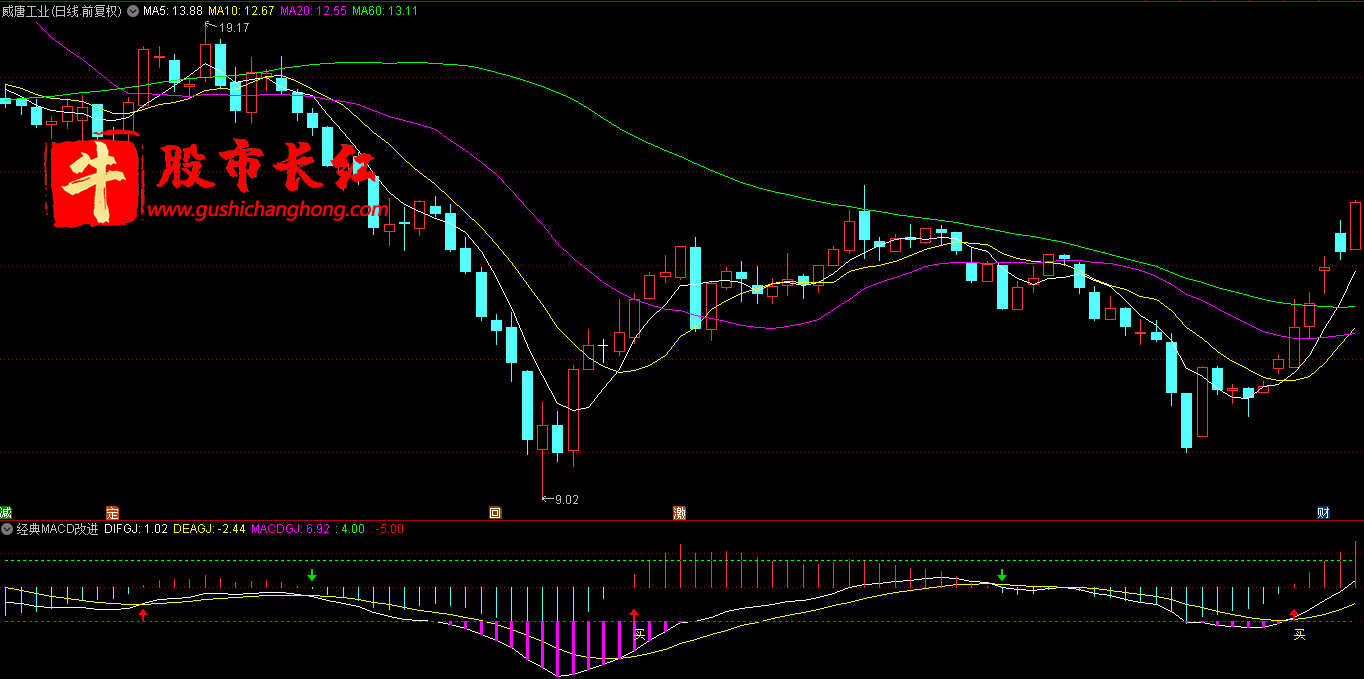The width and height of the screenshot is (1364, 679).
Task: Click the DIFGJ: 1.02 value label
Action: point(136,529)
